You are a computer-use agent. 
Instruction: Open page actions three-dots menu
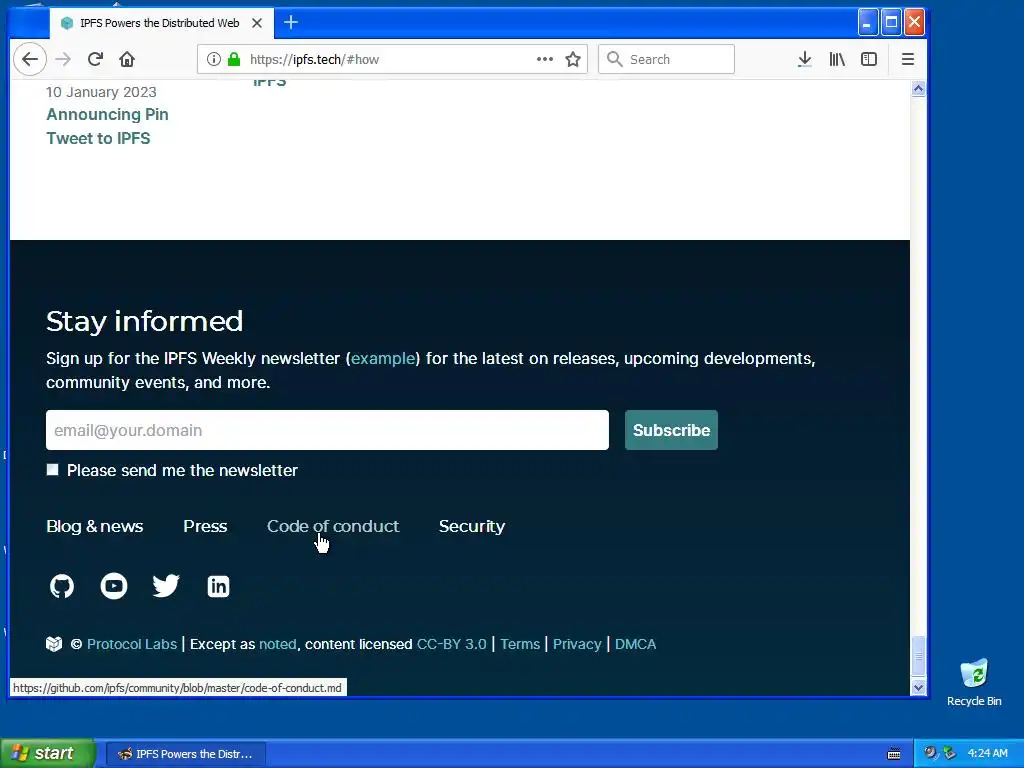pos(545,59)
